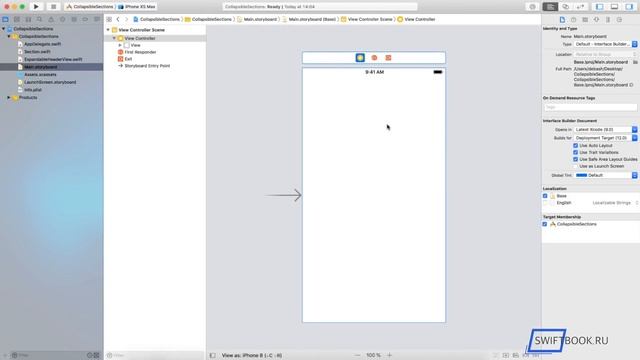Click the folder reveal icon beside Base.lproj path

pos(635,62)
